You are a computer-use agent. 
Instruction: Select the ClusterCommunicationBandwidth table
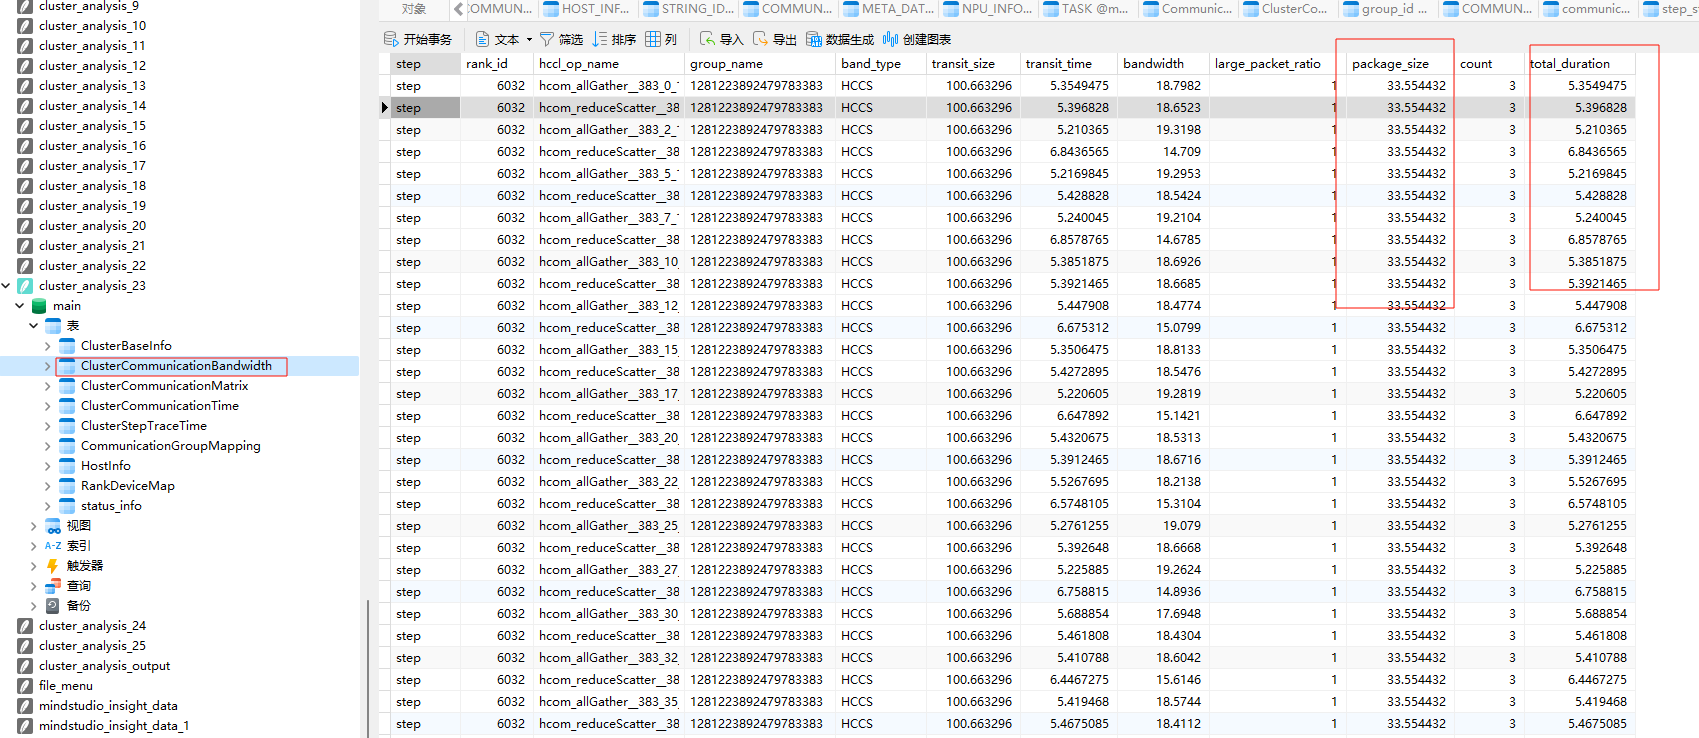click(x=176, y=366)
